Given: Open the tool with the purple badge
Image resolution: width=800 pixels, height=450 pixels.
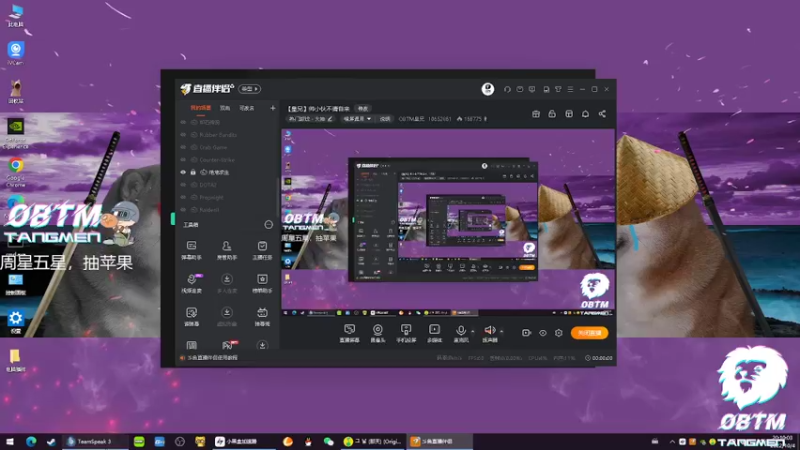Looking at the screenshot, I should click(191, 284).
